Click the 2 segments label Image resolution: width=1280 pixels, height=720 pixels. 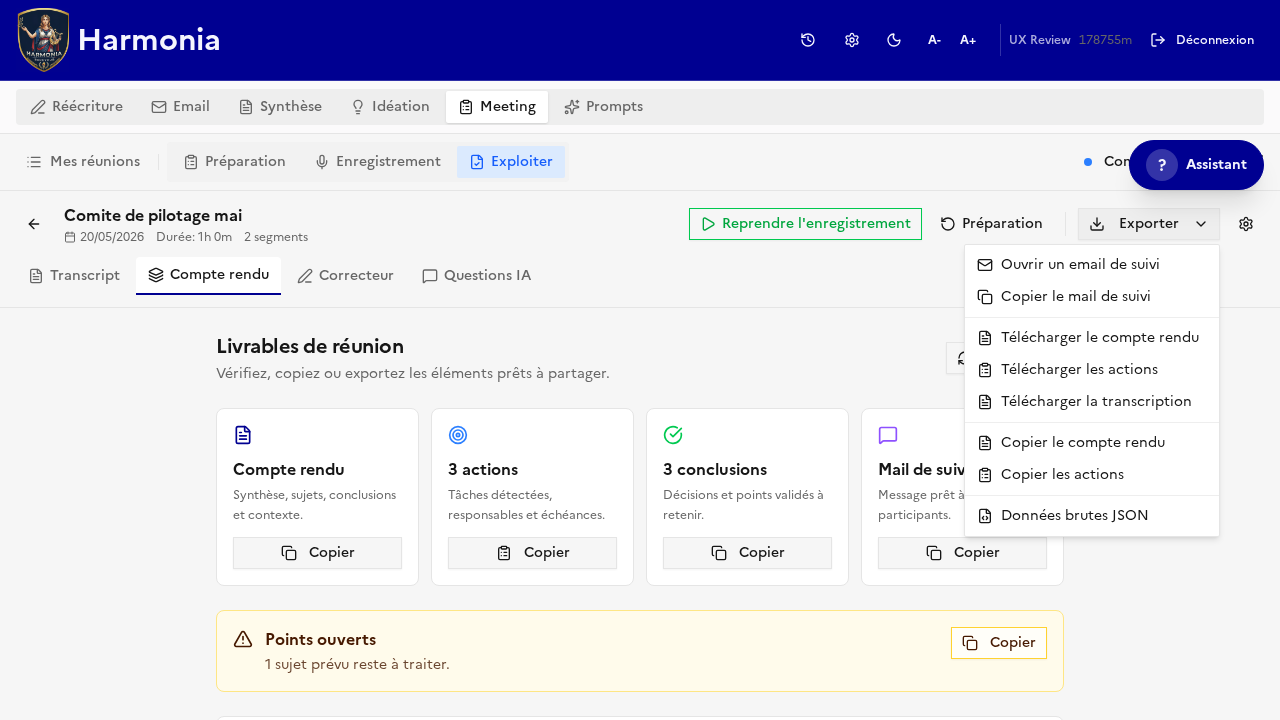pyautogui.click(x=276, y=237)
